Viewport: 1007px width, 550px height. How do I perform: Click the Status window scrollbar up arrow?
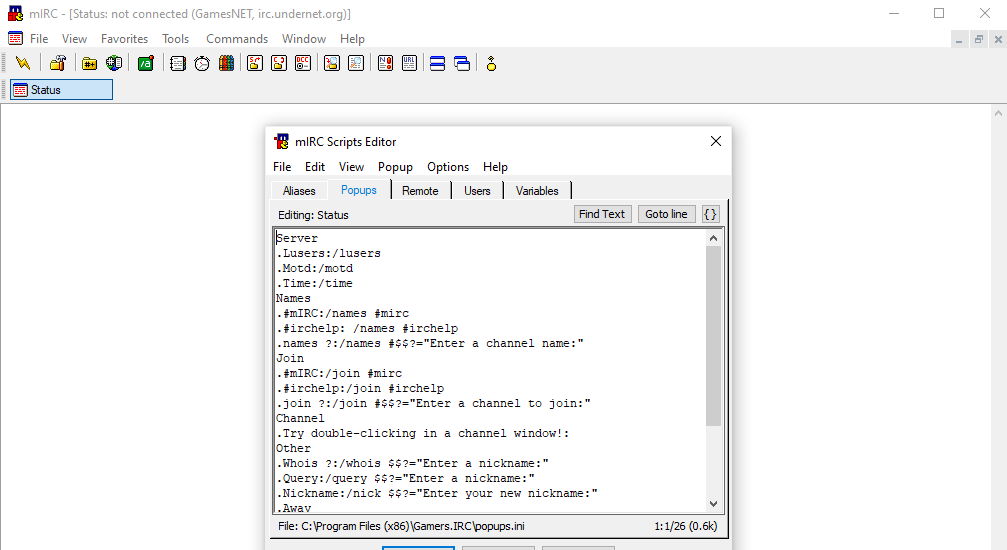[998, 113]
